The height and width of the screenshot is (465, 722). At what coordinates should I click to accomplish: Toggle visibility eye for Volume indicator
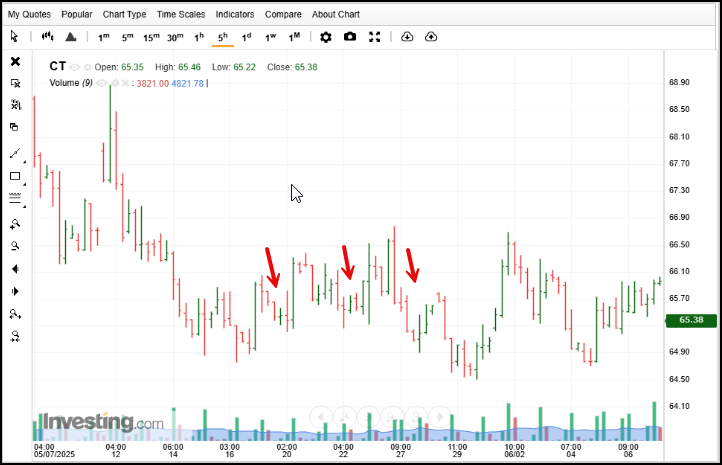tap(102, 83)
